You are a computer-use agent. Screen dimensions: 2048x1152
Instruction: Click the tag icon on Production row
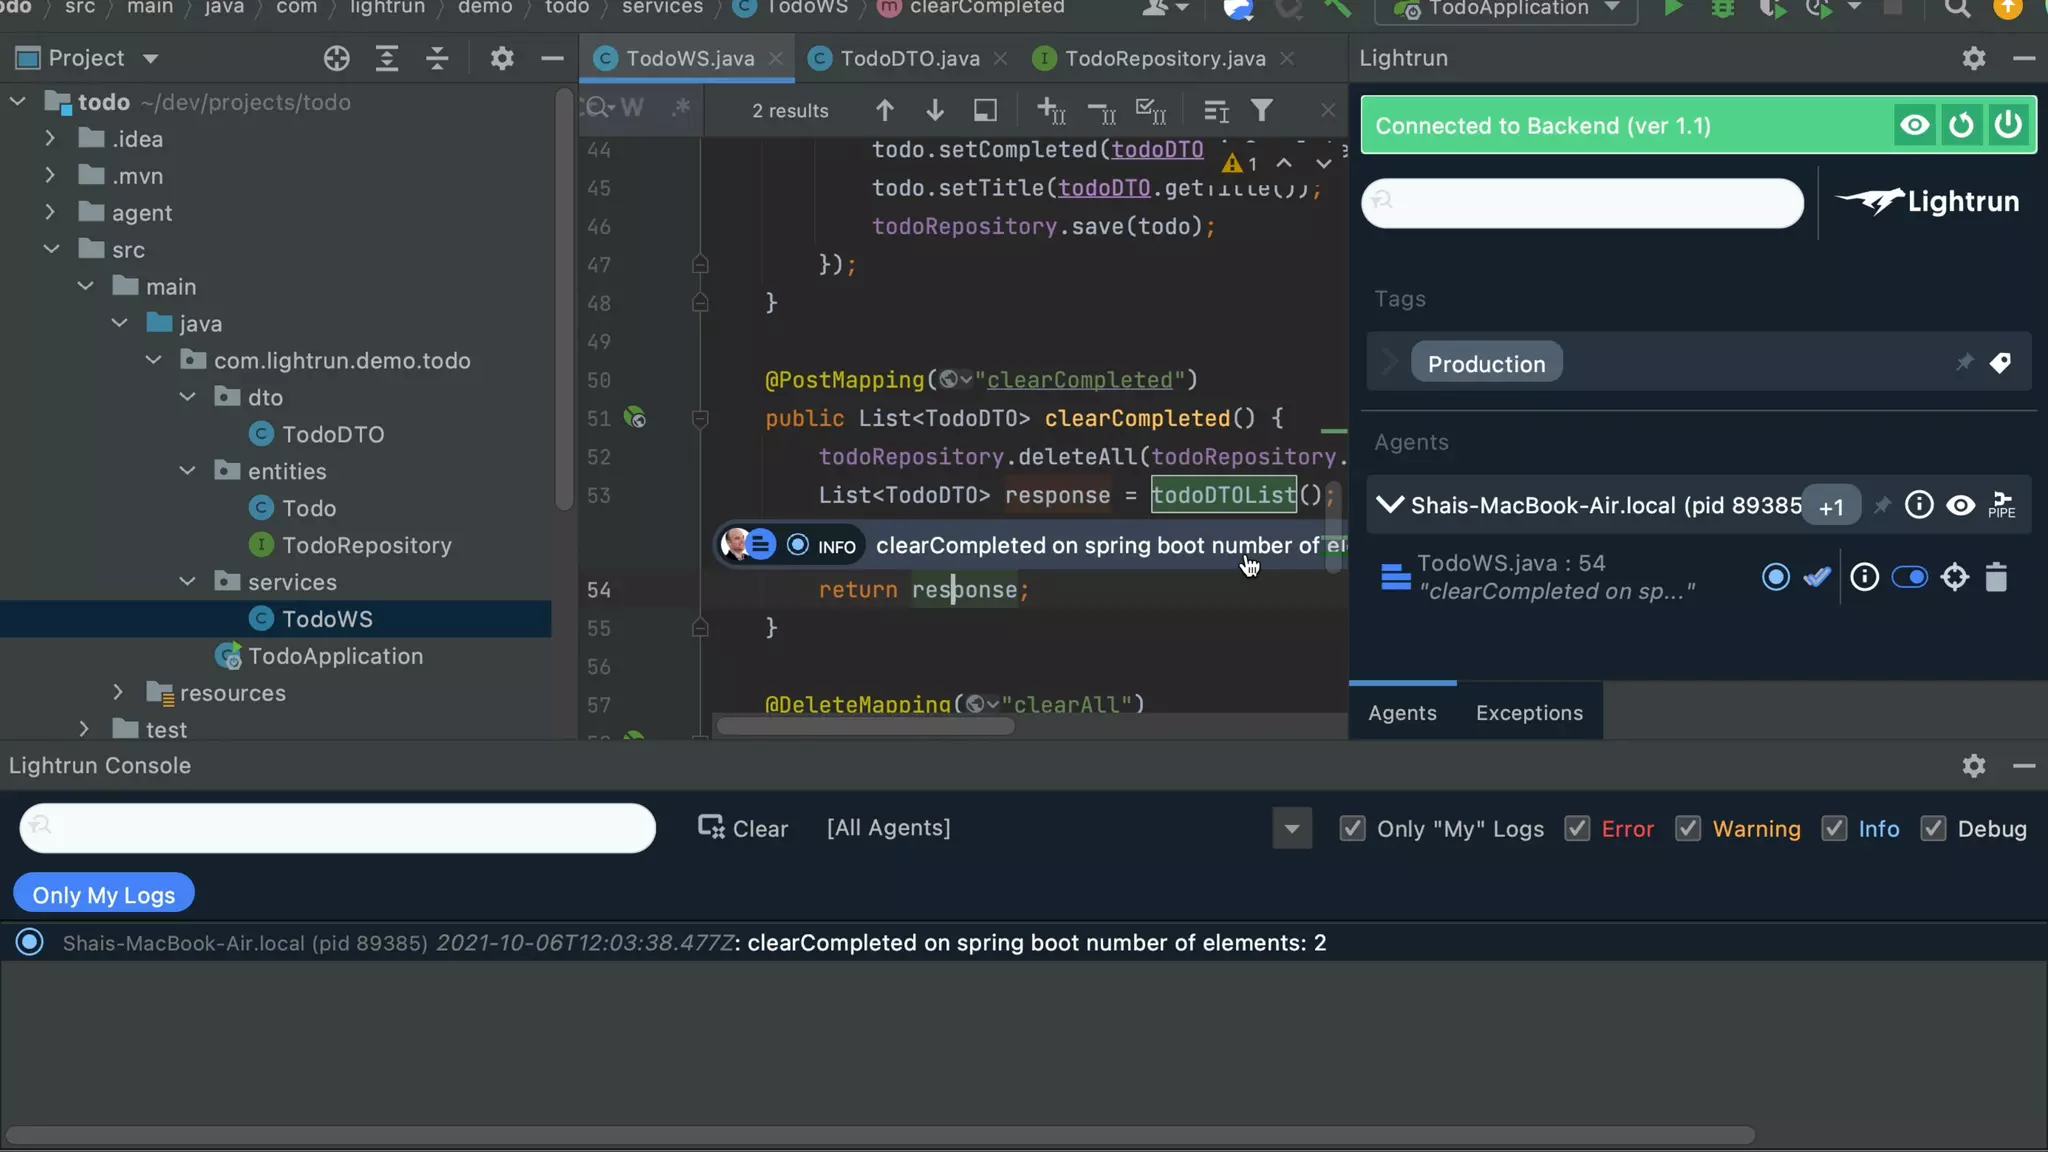point(2000,362)
